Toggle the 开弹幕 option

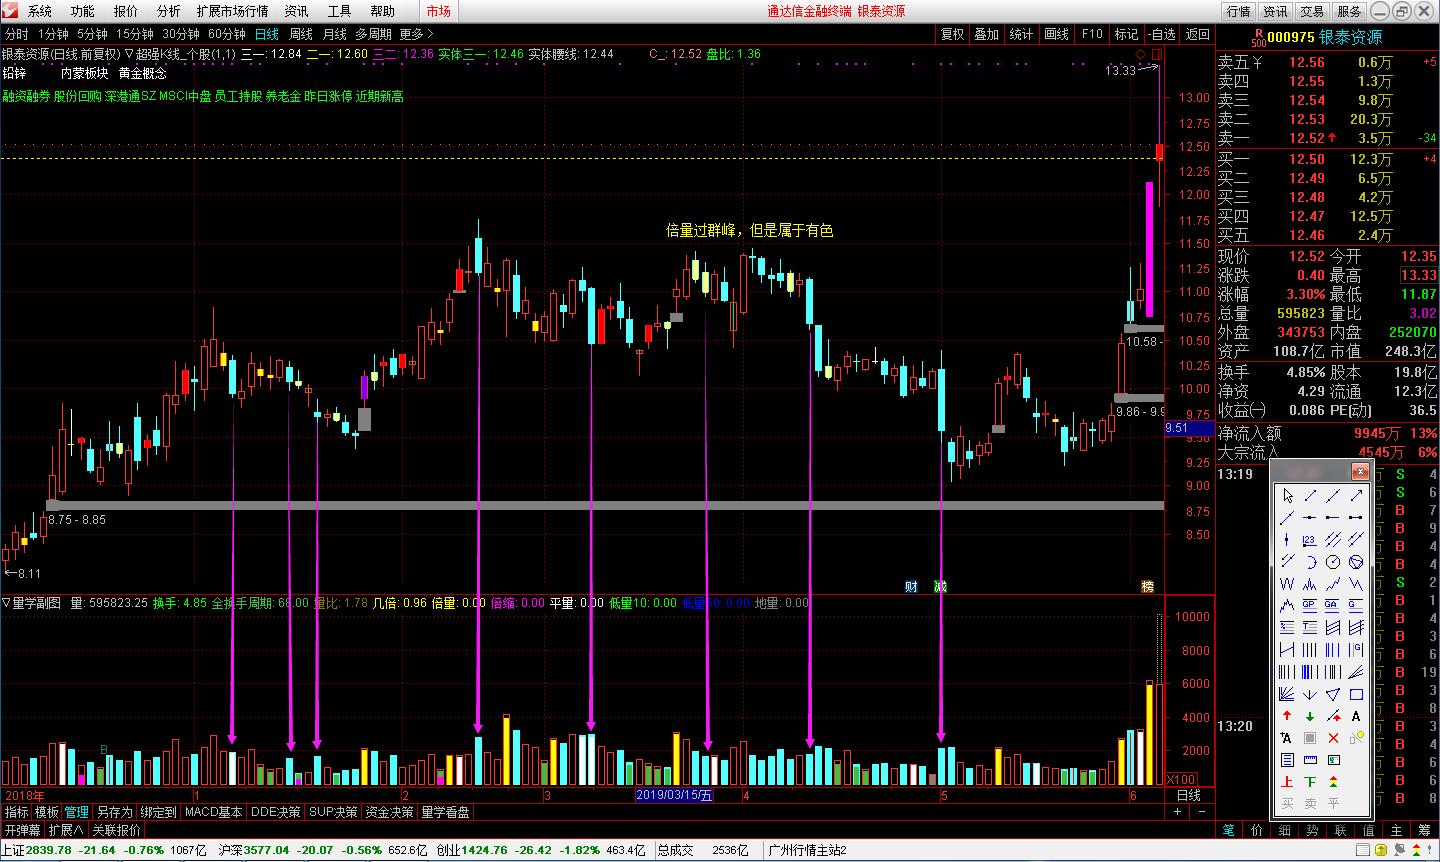pos(22,830)
